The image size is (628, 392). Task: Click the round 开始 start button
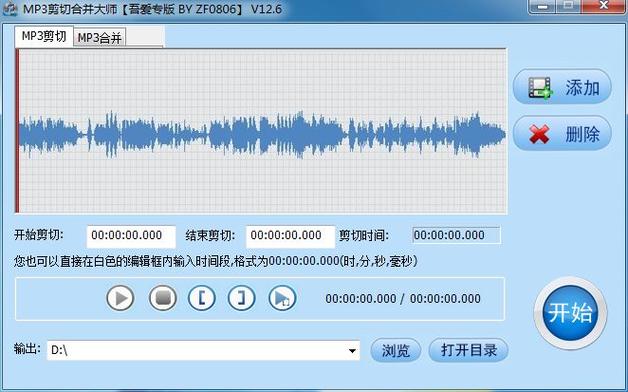click(x=570, y=313)
